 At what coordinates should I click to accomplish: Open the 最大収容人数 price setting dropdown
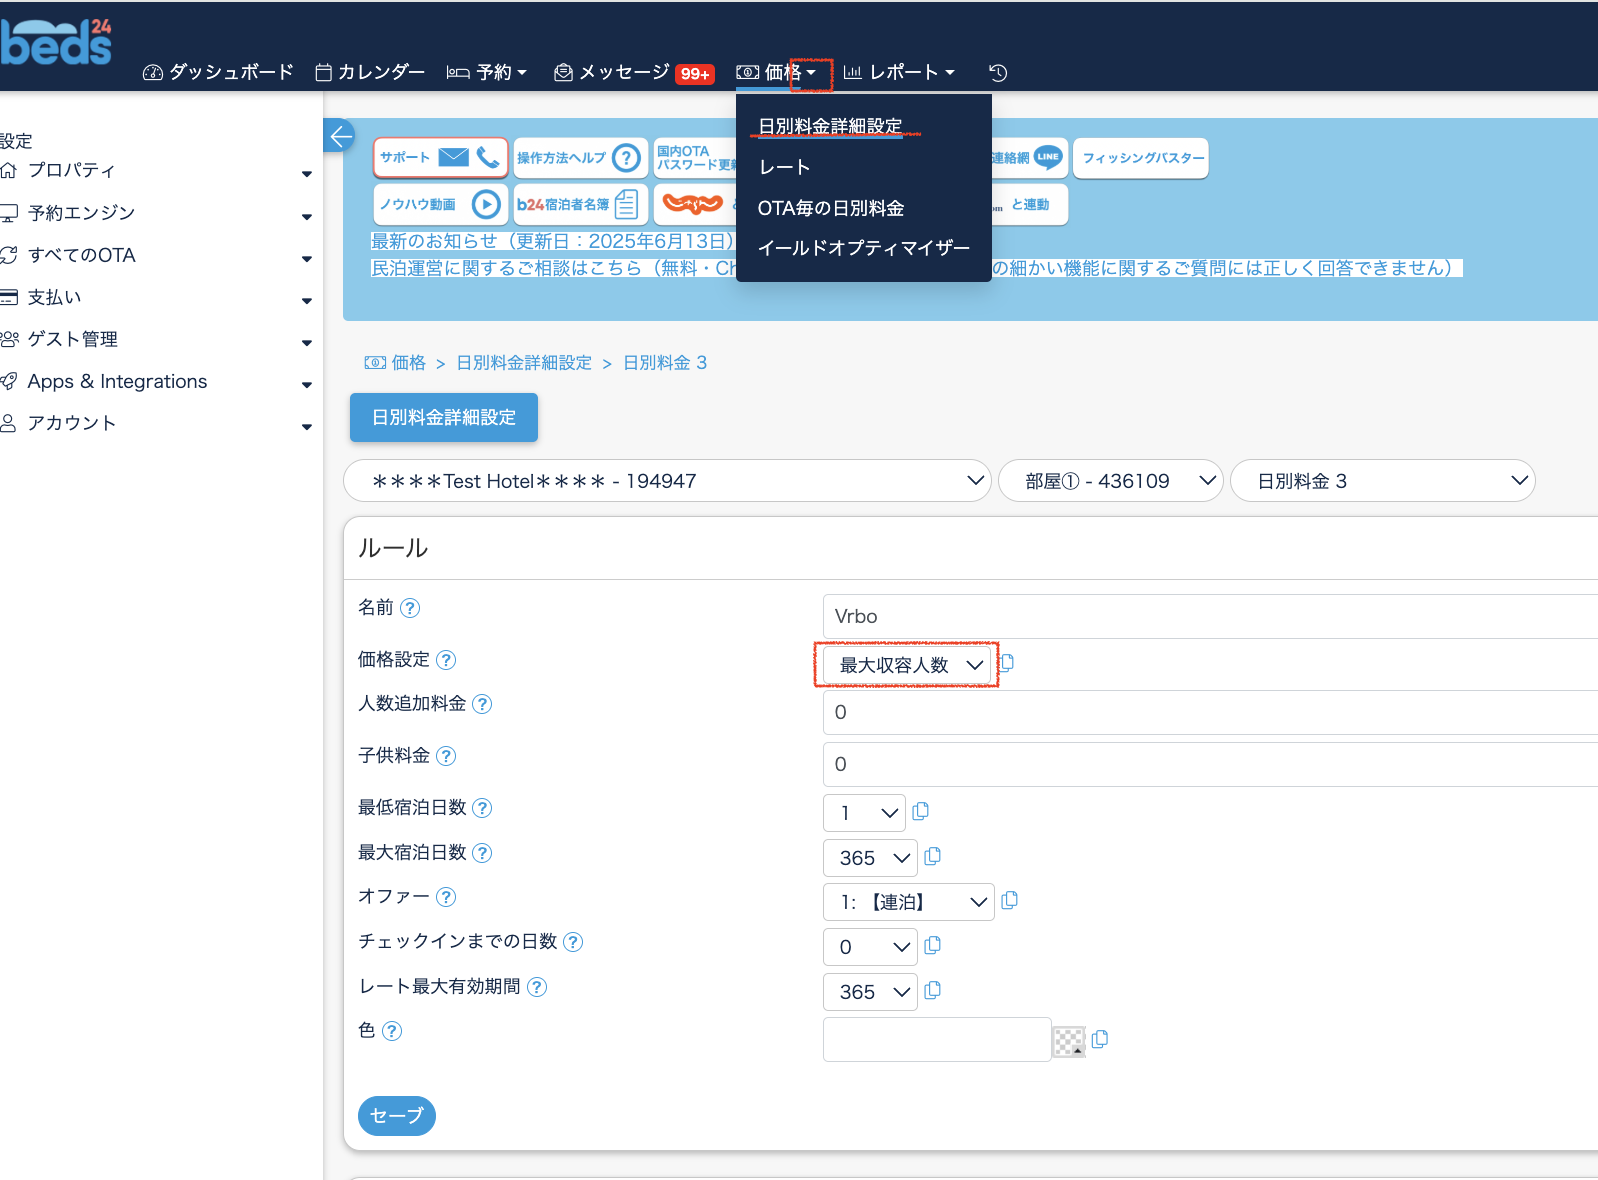point(907,665)
